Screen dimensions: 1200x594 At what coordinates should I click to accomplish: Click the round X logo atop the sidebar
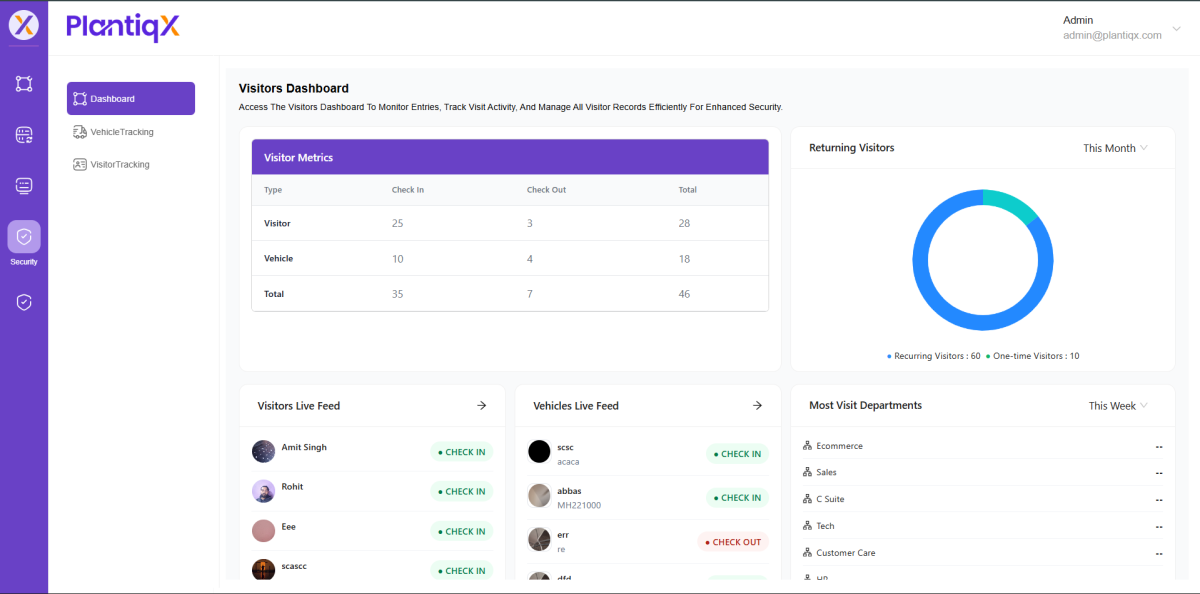pos(24,25)
